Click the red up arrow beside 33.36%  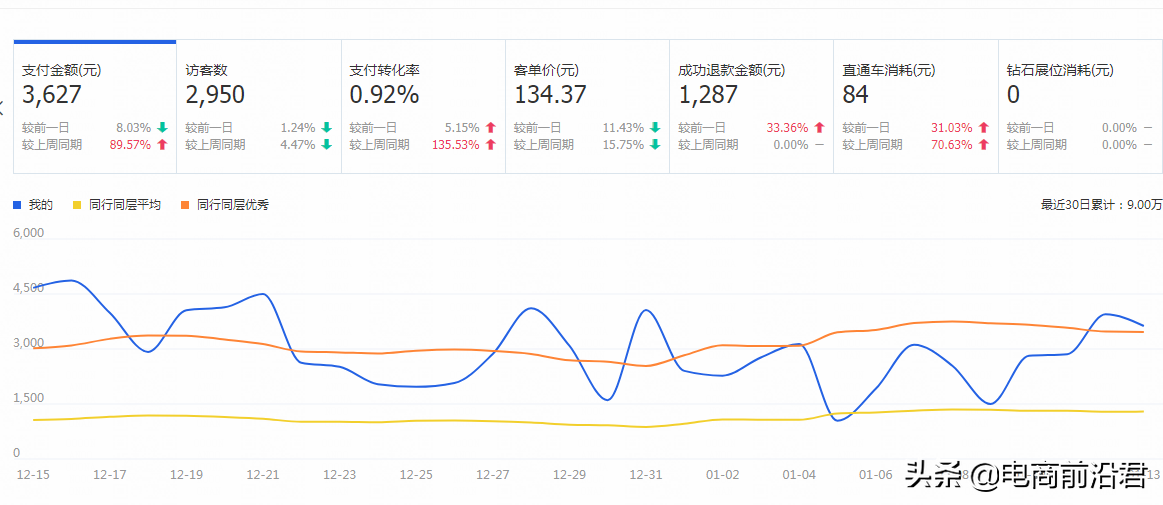[820, 128]
